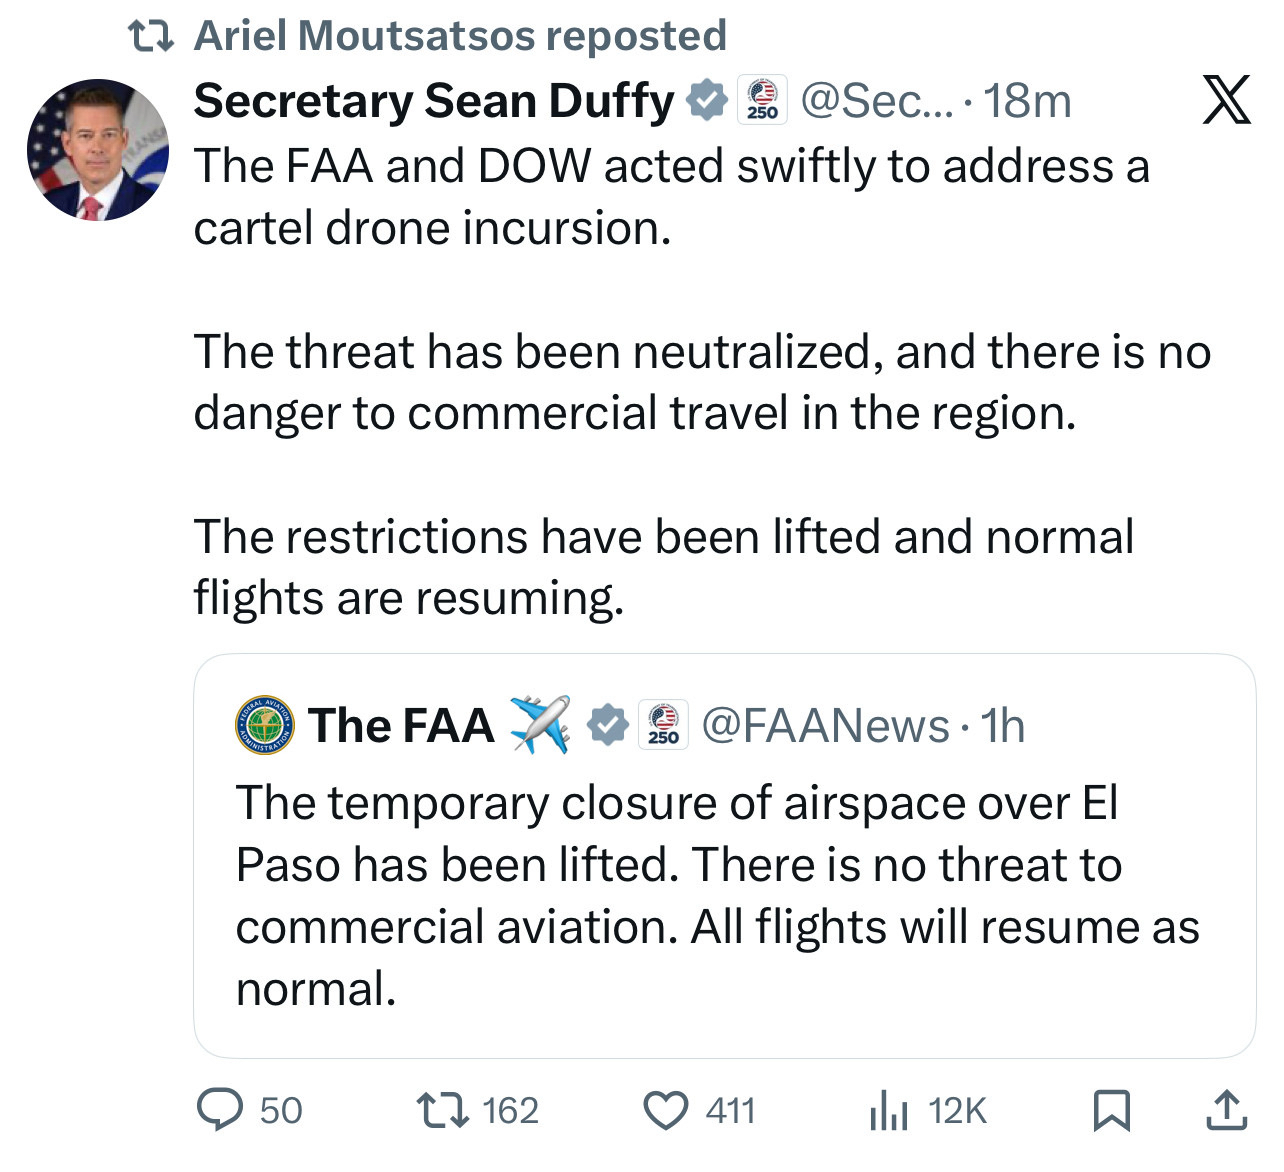The image size is (1284, 1172).
Task: Click the 250 badge next to The FAA
Action: (663, 725)
